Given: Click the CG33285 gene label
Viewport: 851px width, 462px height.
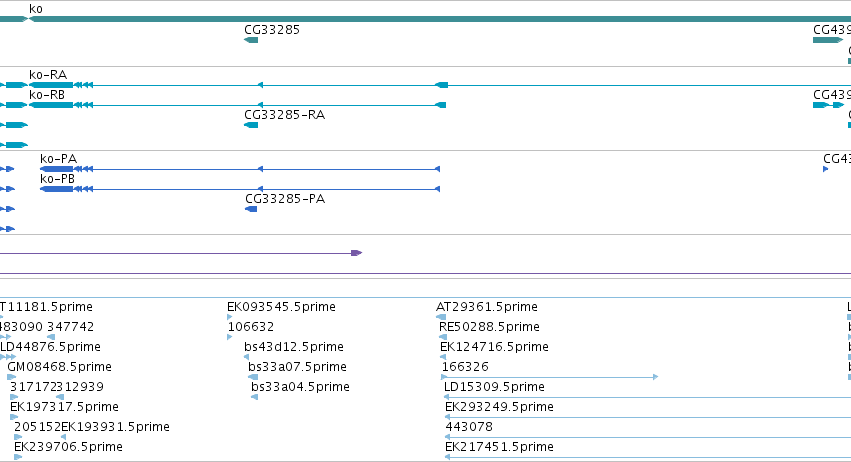Looking at the screenshot, I should tap(272, 30).
